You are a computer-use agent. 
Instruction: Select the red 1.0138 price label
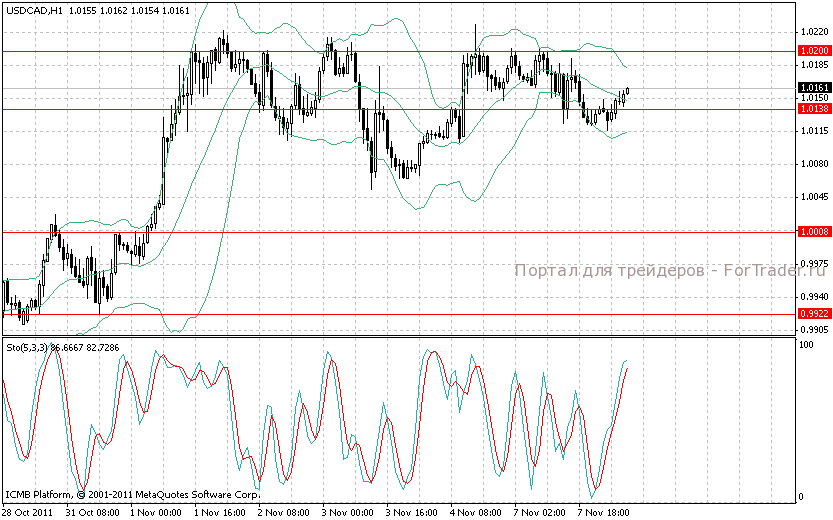pos(814,108)
